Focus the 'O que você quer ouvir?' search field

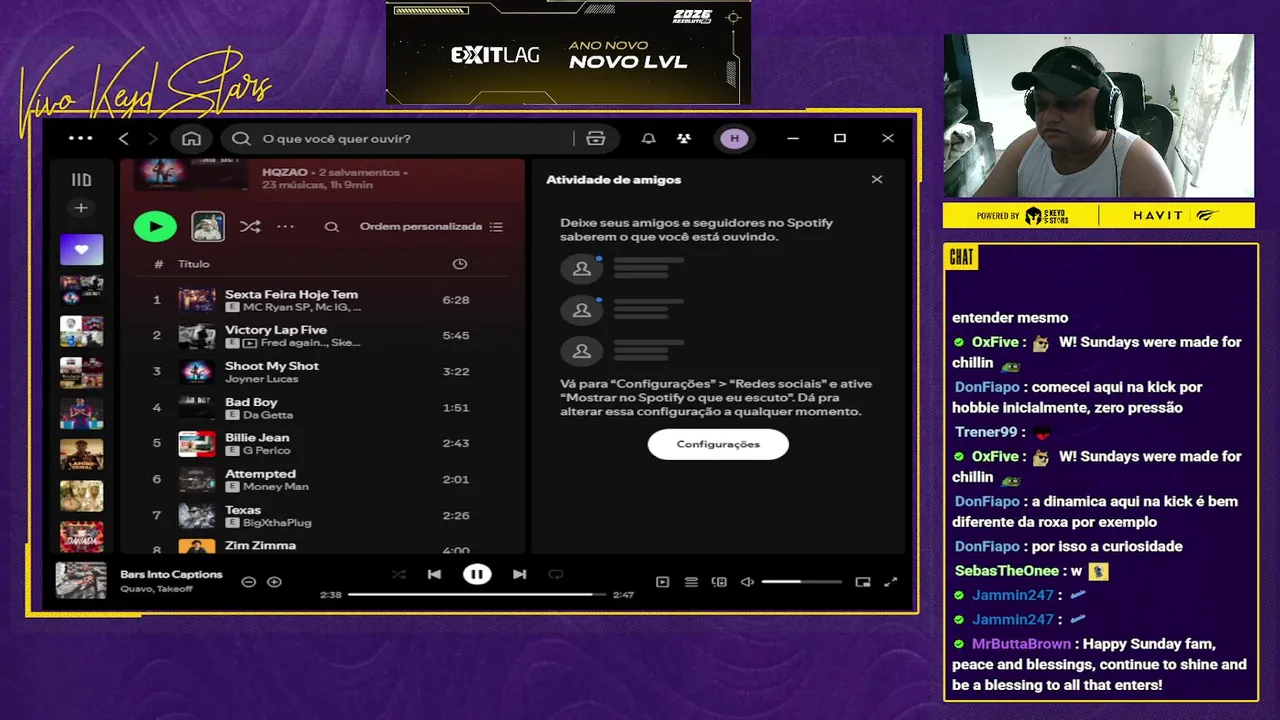point(400,138)
